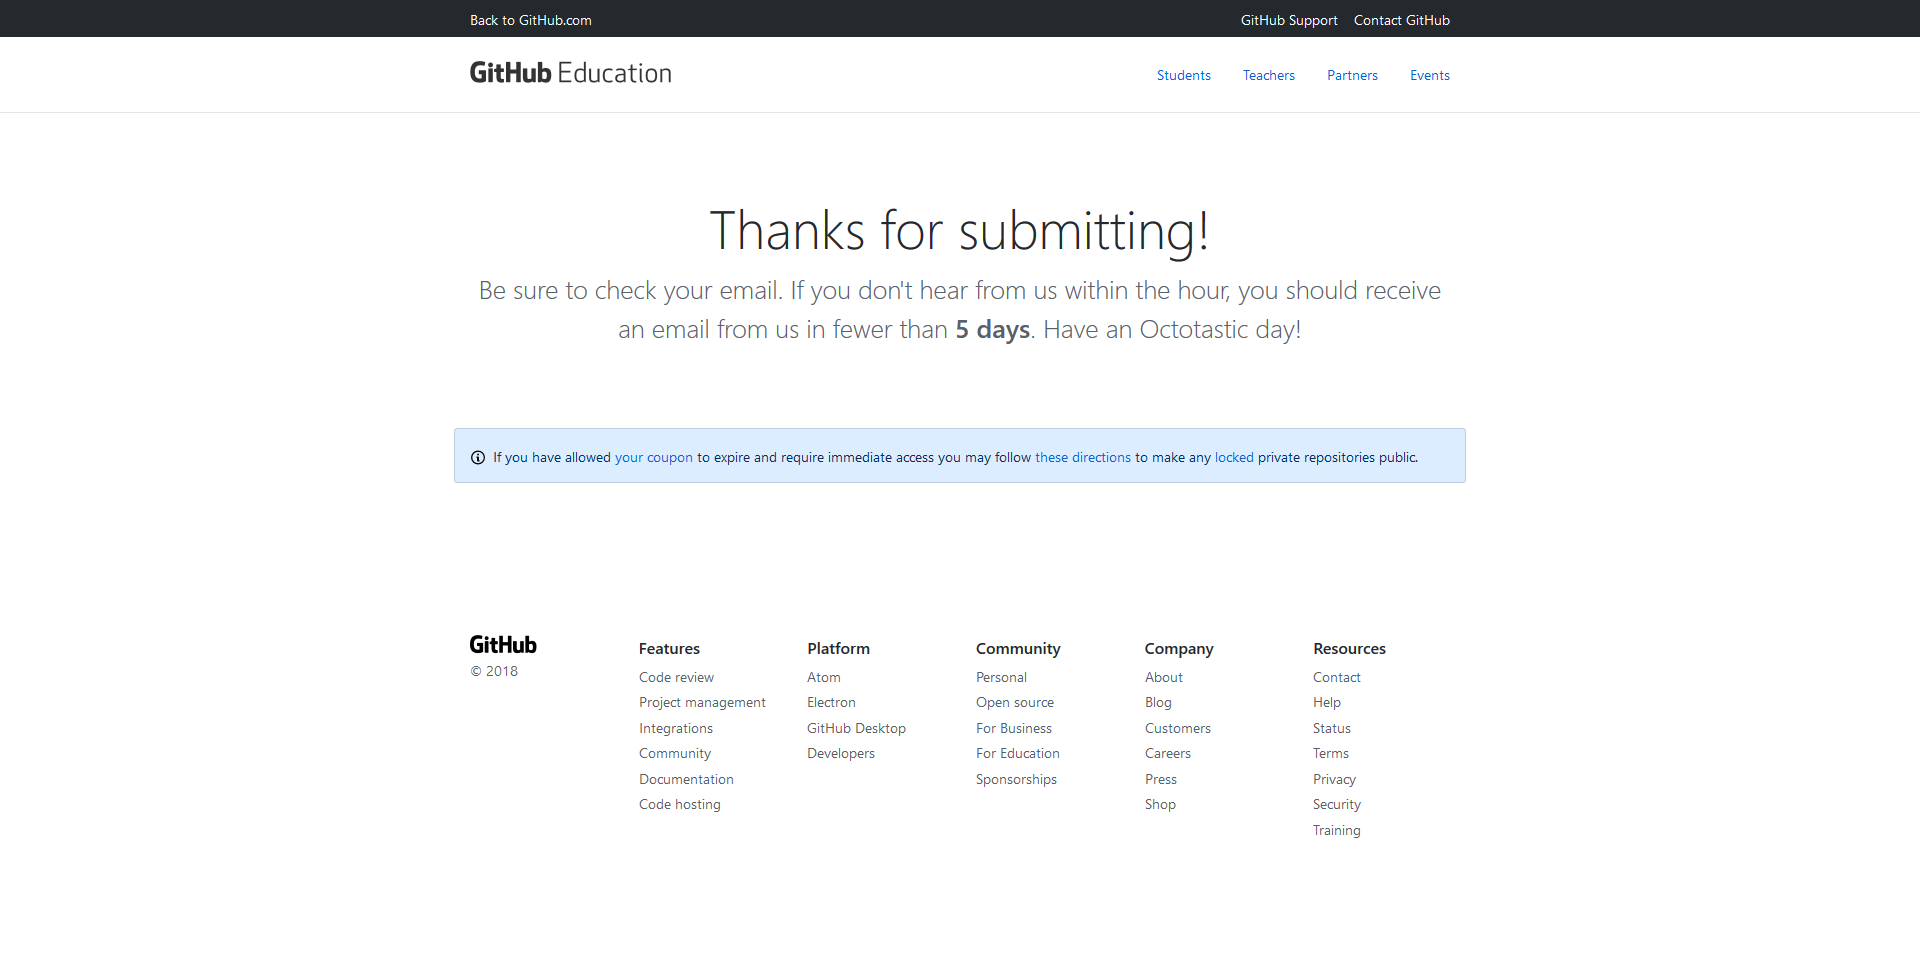Open Documentation footer link
Viewport: 1920px width, 966px height.
686,779
